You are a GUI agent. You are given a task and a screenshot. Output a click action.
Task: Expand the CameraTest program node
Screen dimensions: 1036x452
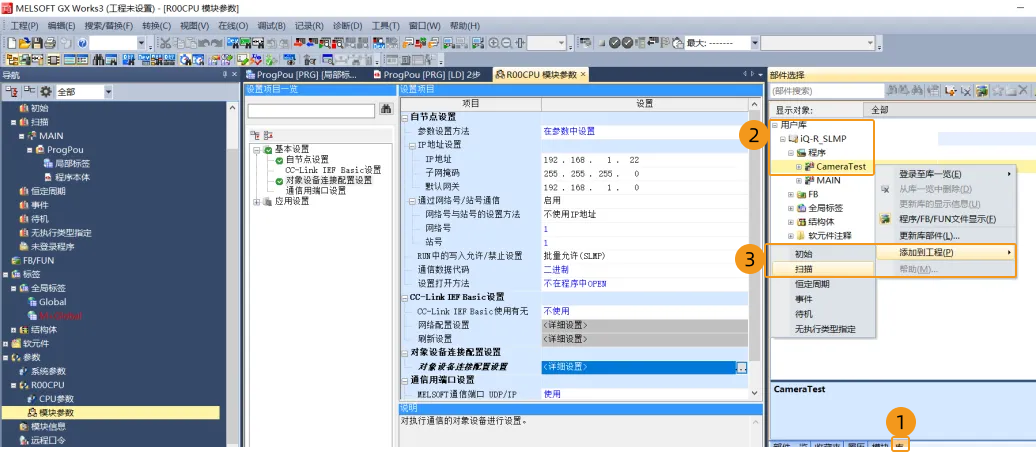pos(799,167)
